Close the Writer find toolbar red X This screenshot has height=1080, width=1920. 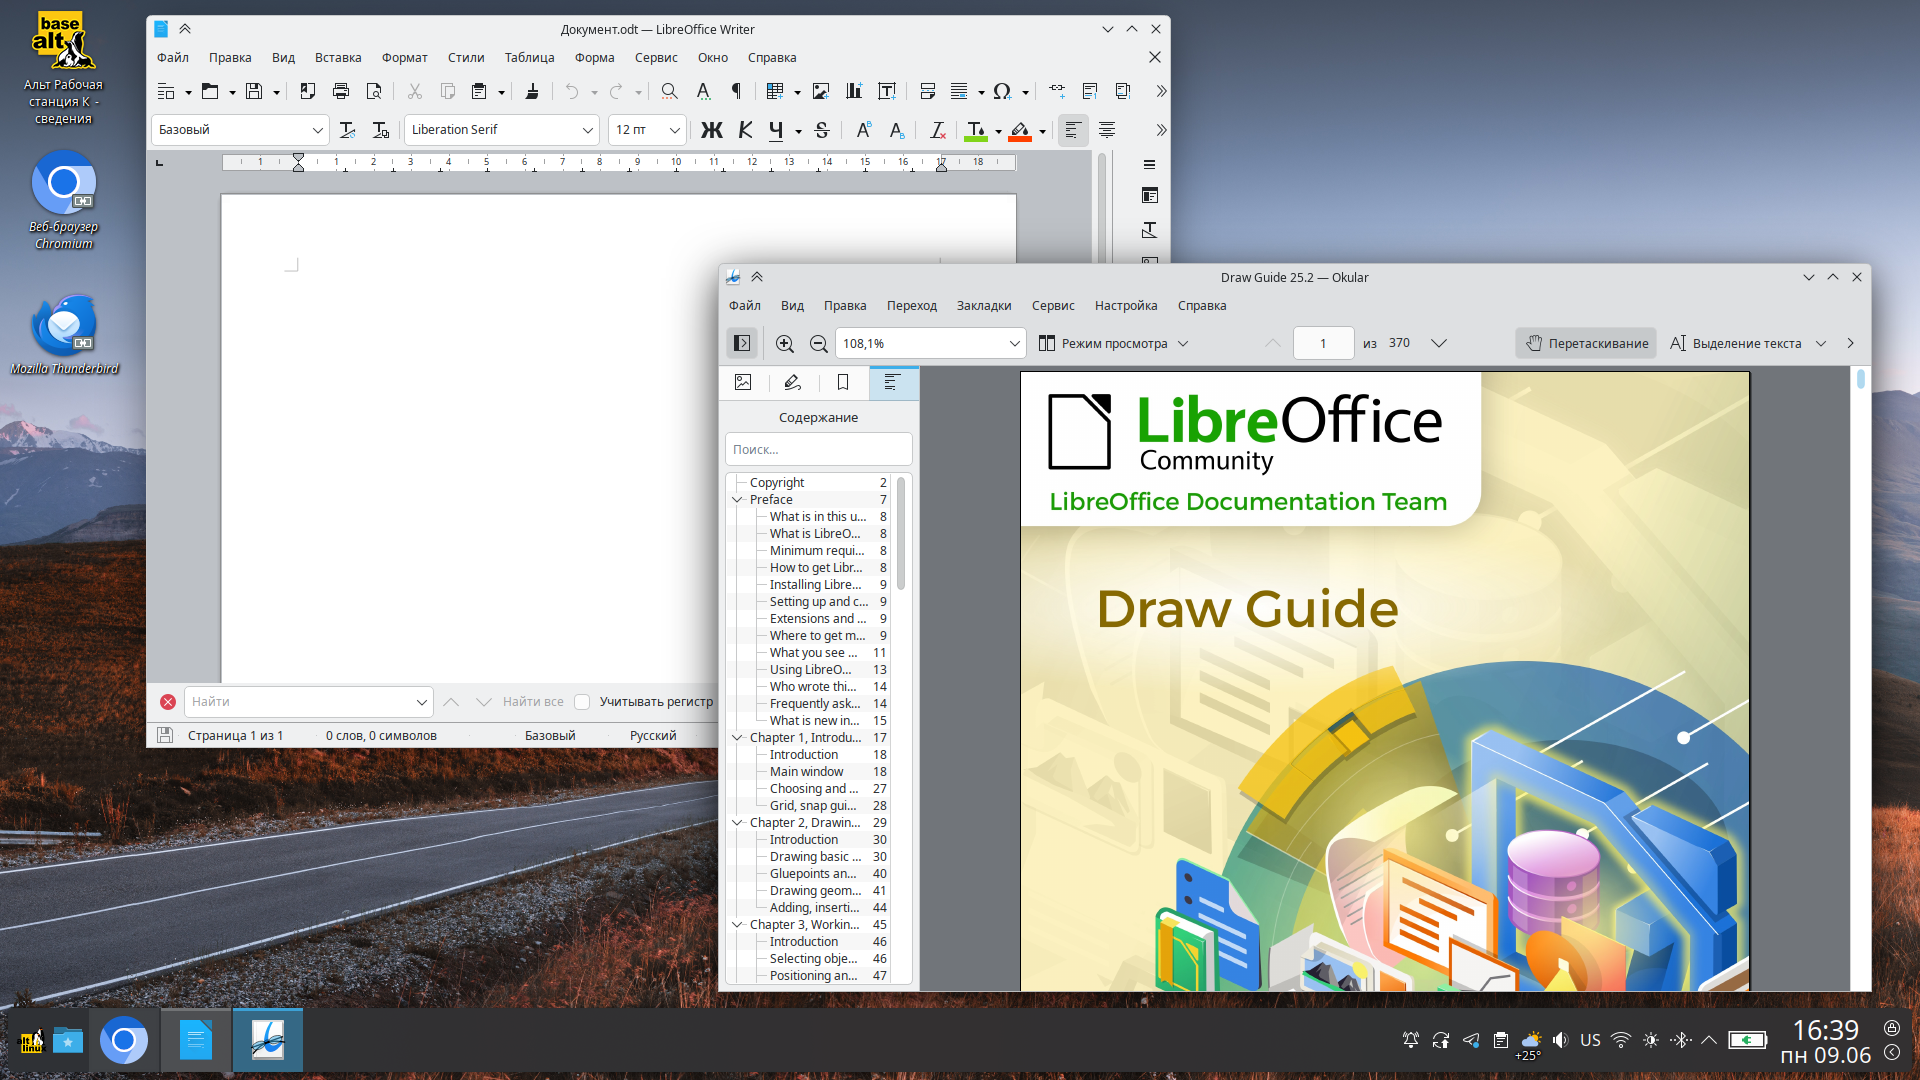[x=168, y=702]
